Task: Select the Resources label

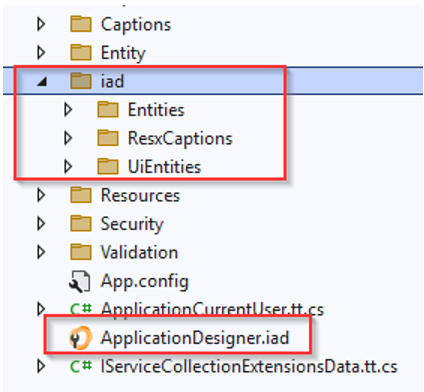Action: pyautogui.click(x=140, y=195)
